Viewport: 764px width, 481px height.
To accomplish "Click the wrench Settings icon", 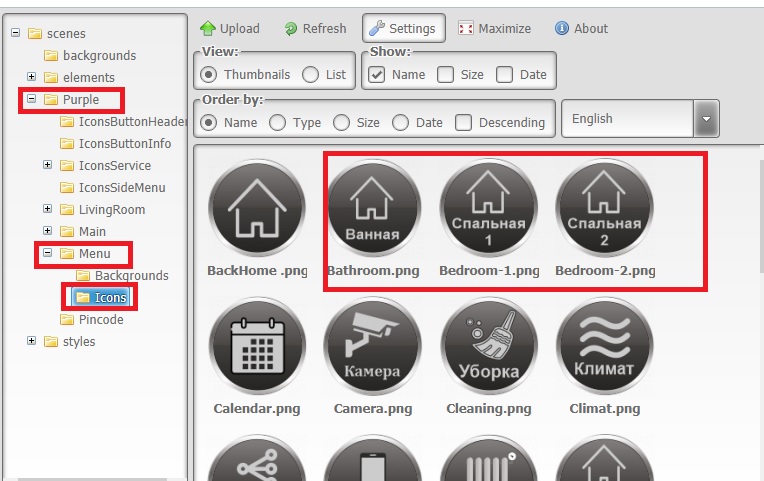I will pos(377,28).
